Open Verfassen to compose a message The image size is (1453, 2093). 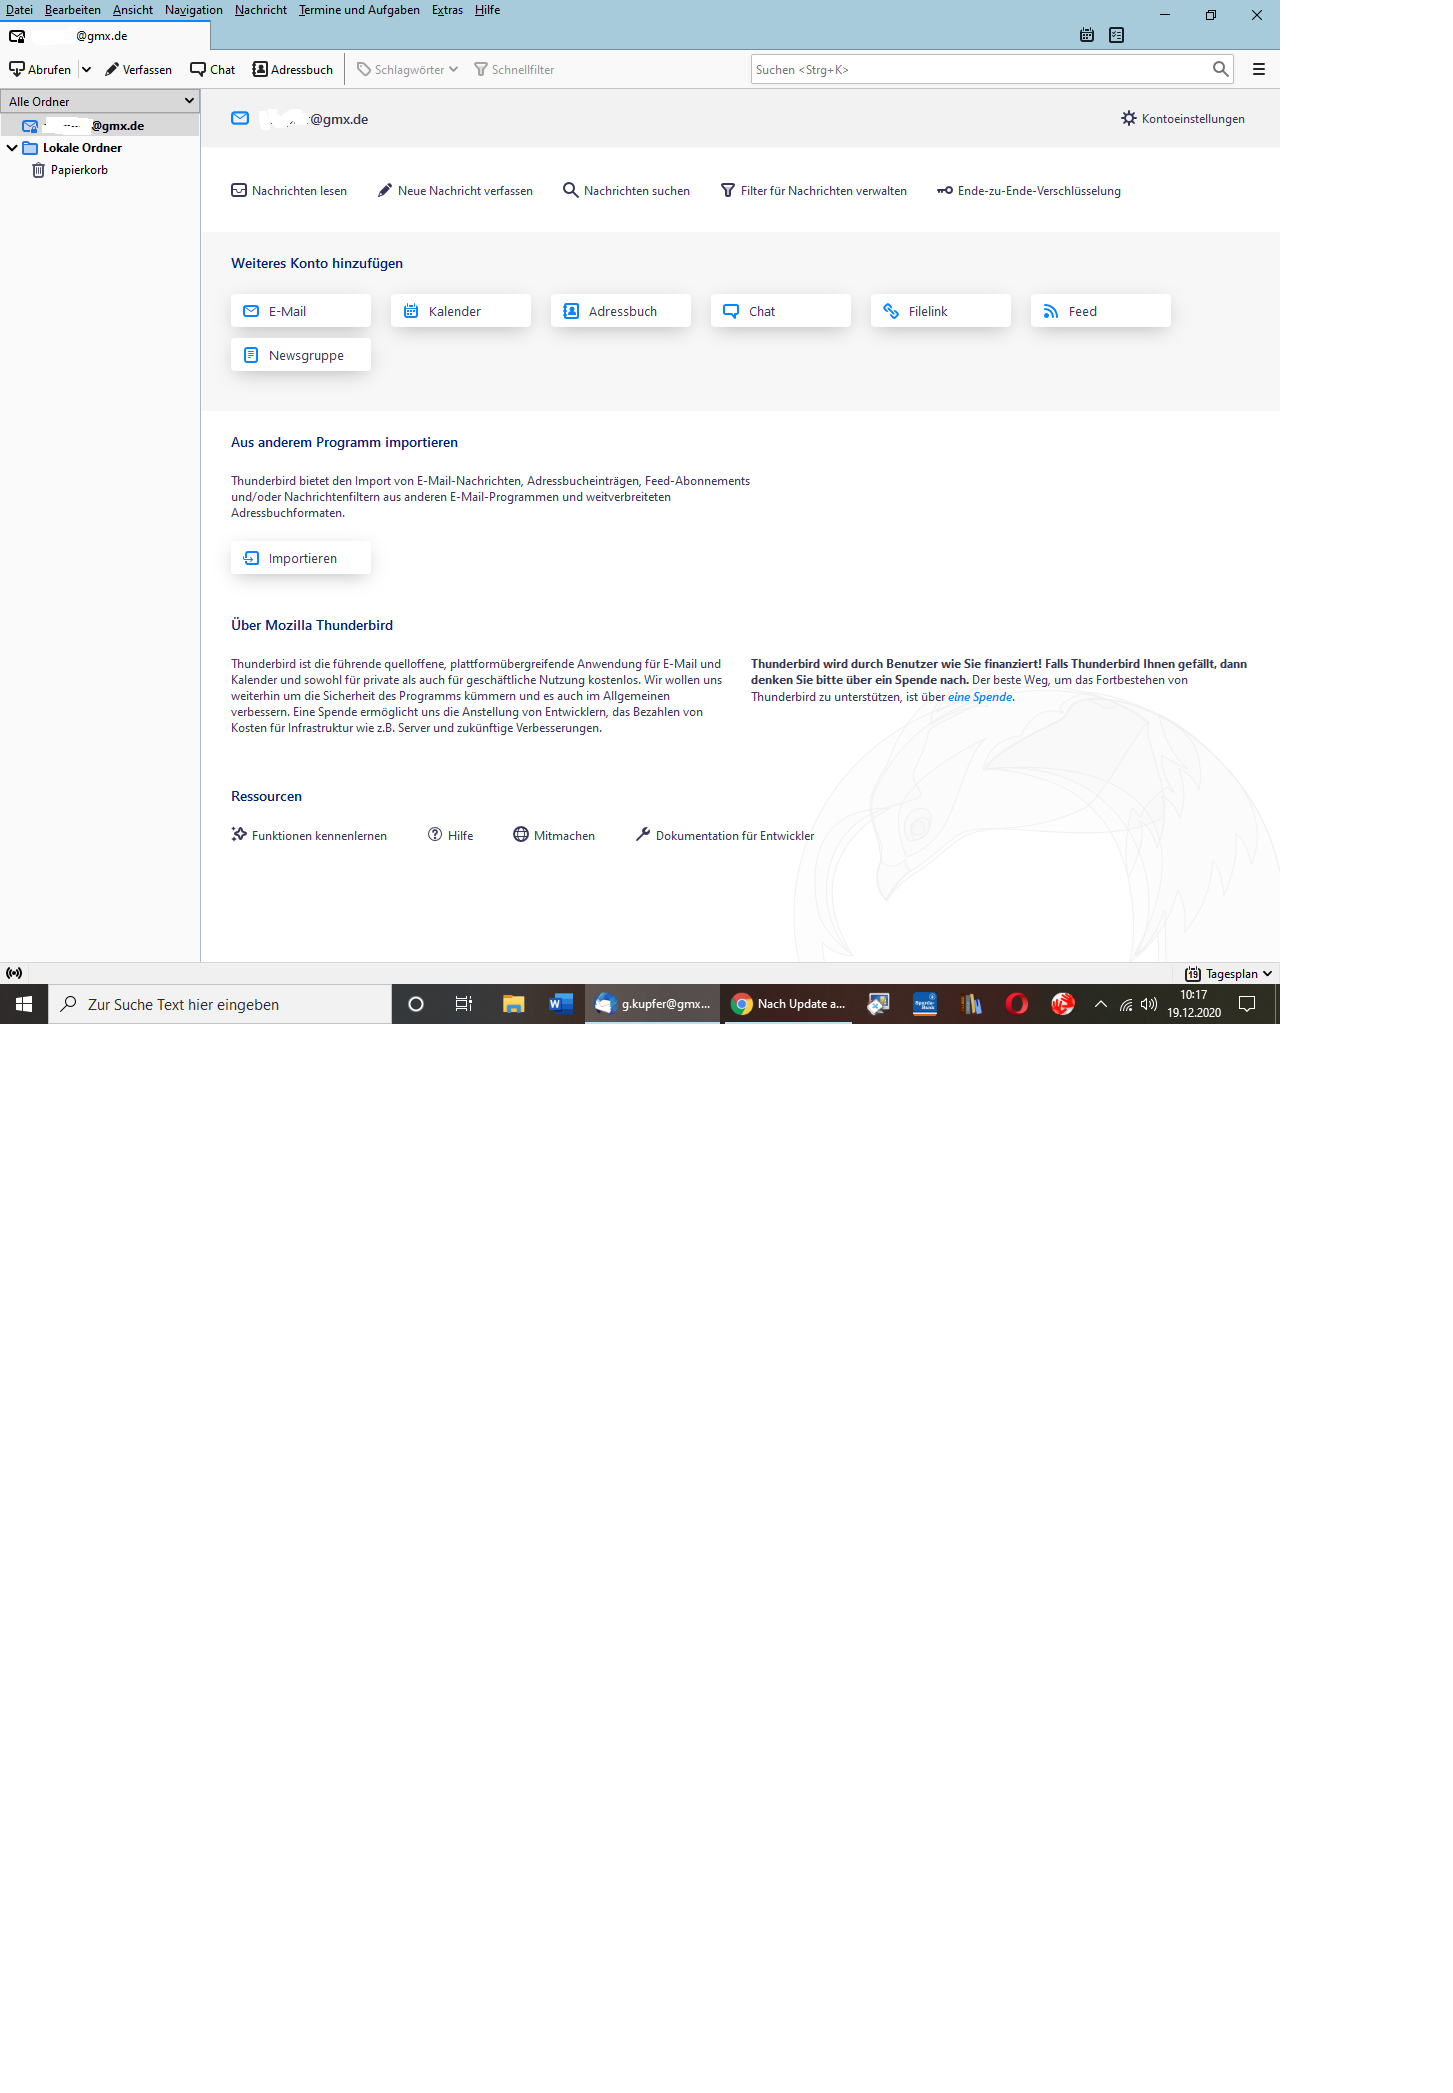click(139, 69)
